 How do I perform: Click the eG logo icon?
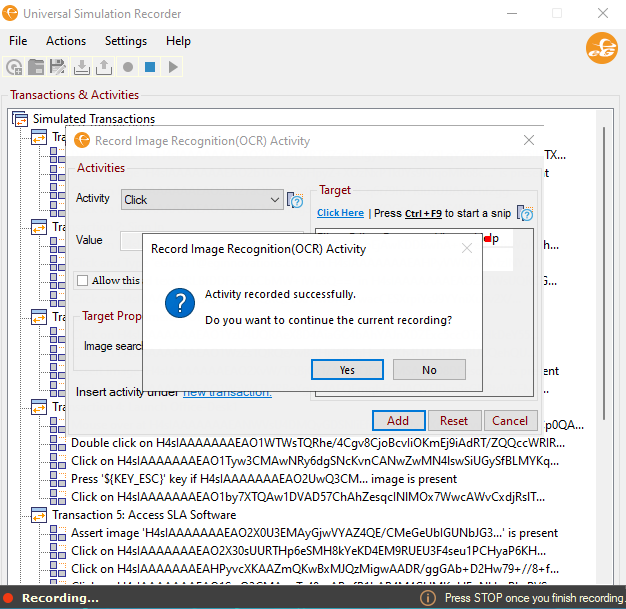click(x=600, y=47)
